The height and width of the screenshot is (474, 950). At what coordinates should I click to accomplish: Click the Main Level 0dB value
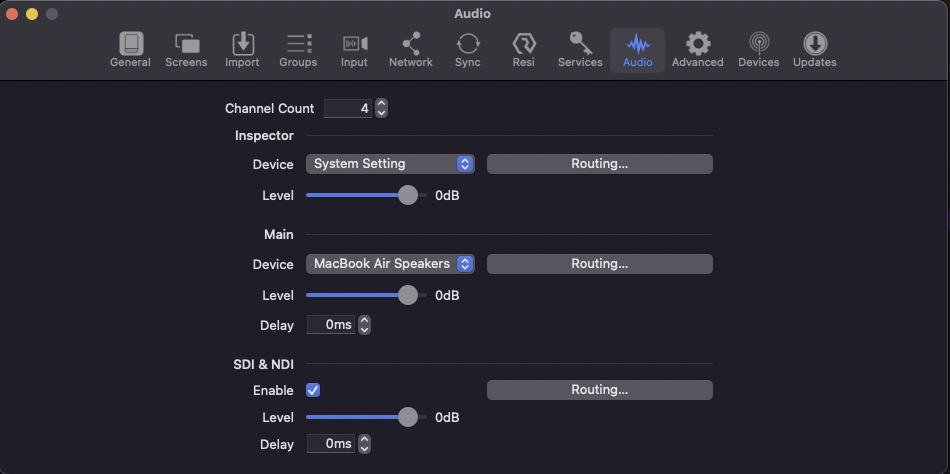click(447, 295)
